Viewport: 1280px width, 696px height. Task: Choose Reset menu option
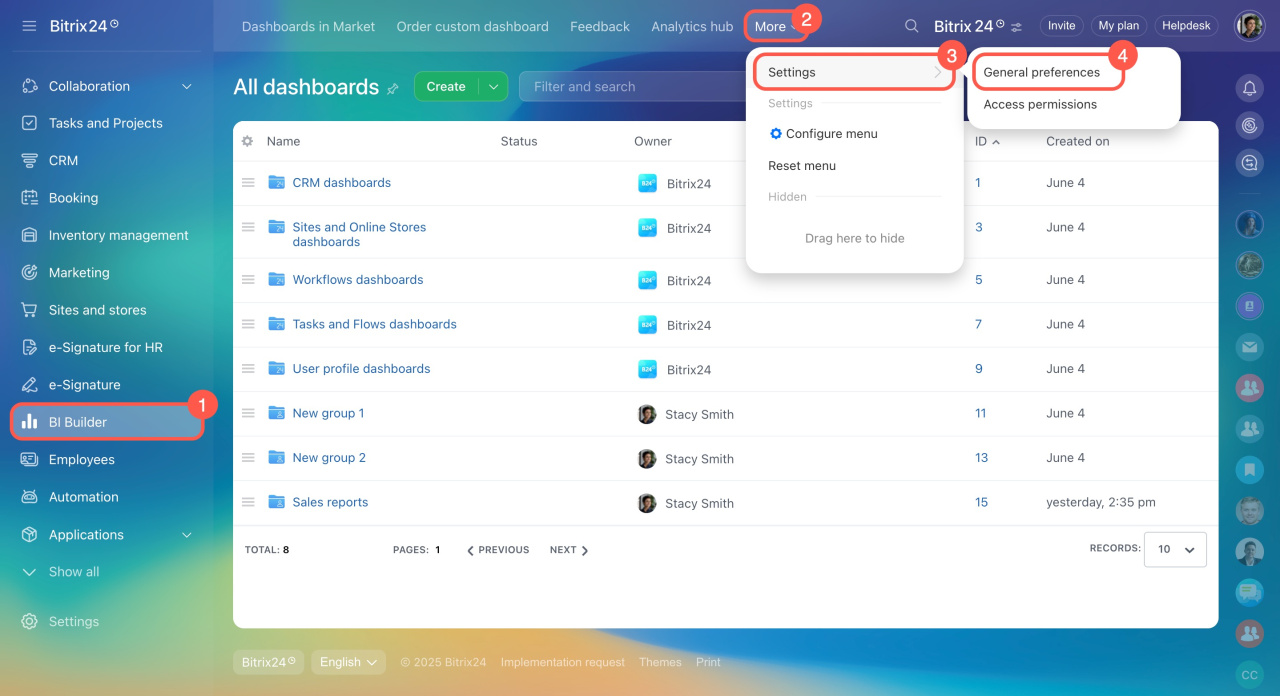[802, 165]
